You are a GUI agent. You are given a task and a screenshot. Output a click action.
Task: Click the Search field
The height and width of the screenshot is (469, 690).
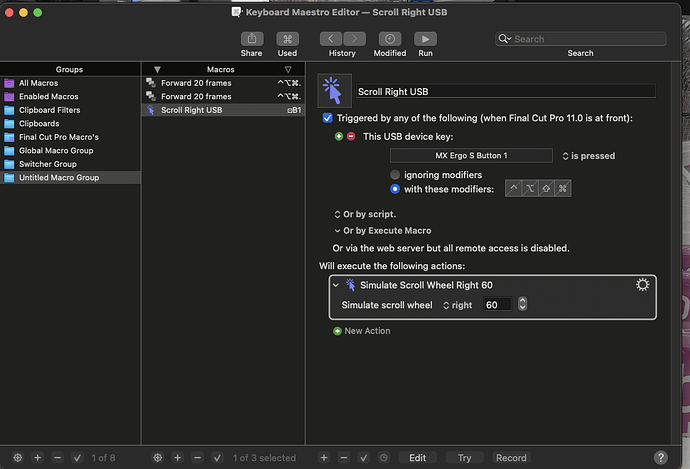pyautogui.click(x=580, y=39)
